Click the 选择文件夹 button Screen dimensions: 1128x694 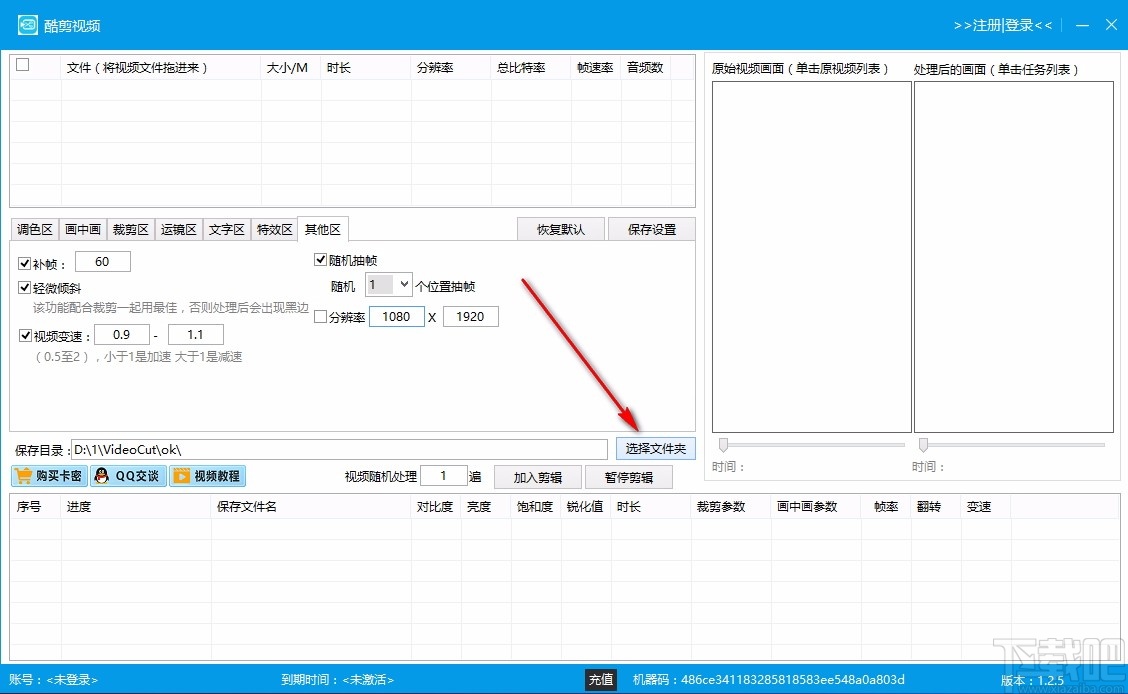(655, 449)
